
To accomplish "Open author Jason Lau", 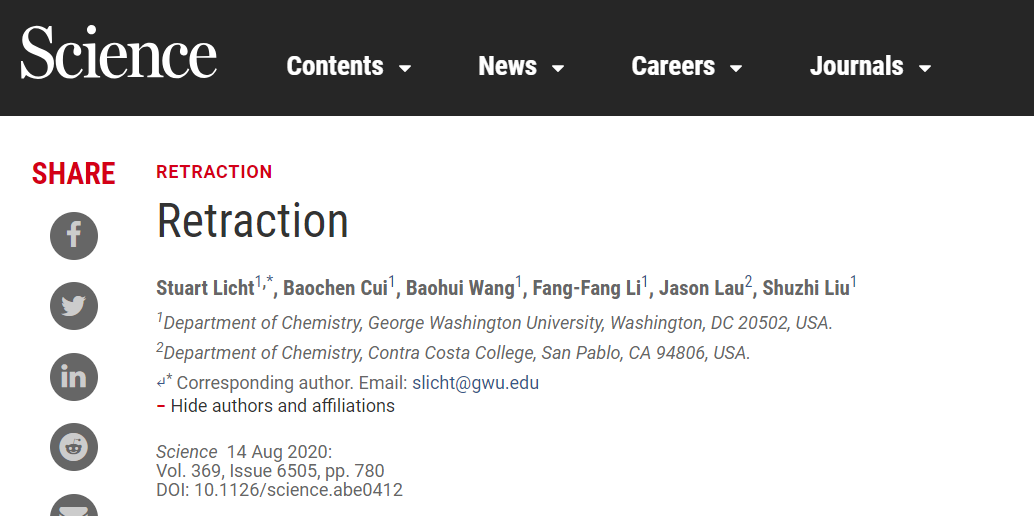I will click(701, 288).
